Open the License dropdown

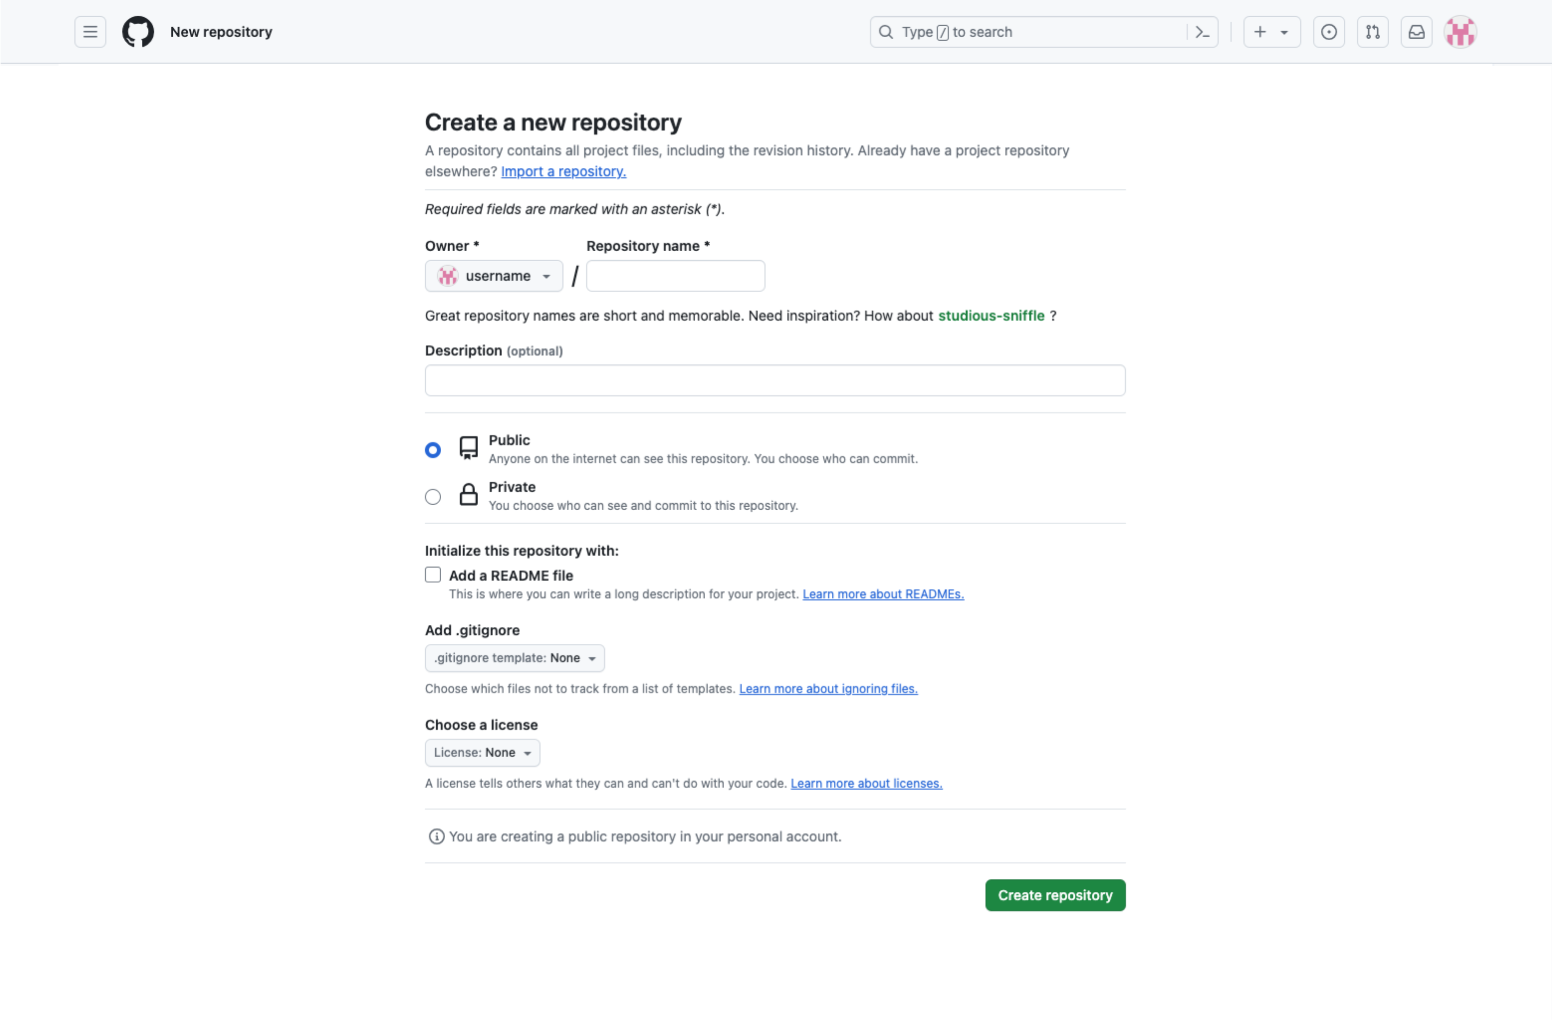(482, 752)
